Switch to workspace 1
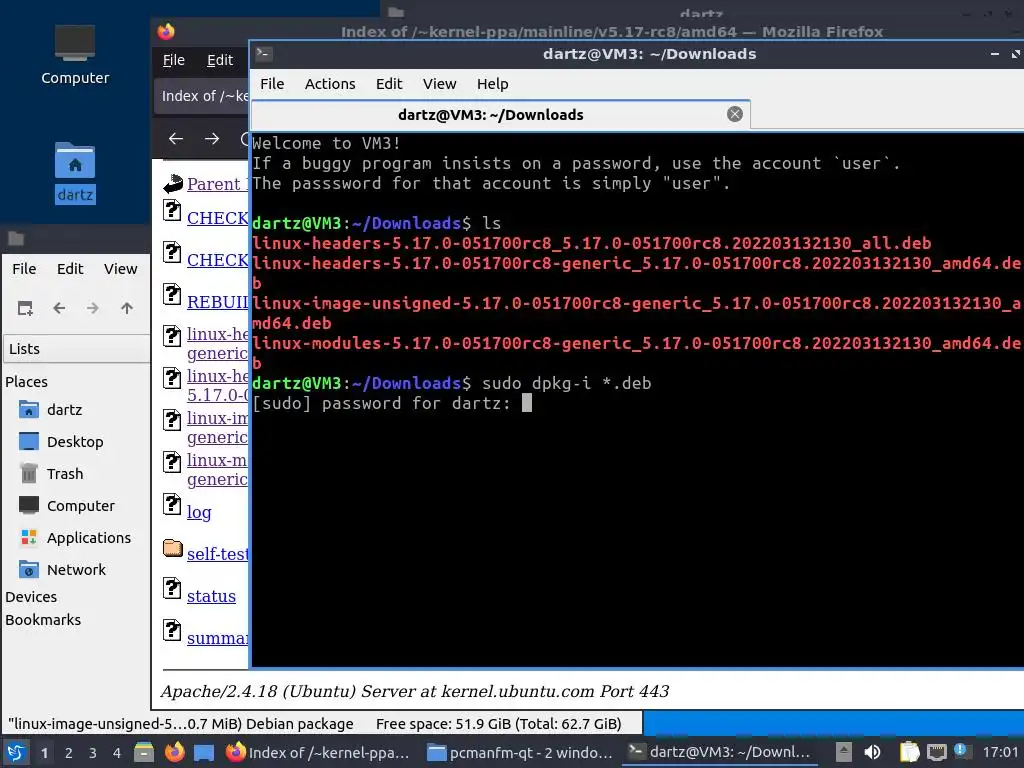This screenshot has width=1024, height=768. (44, 753)
